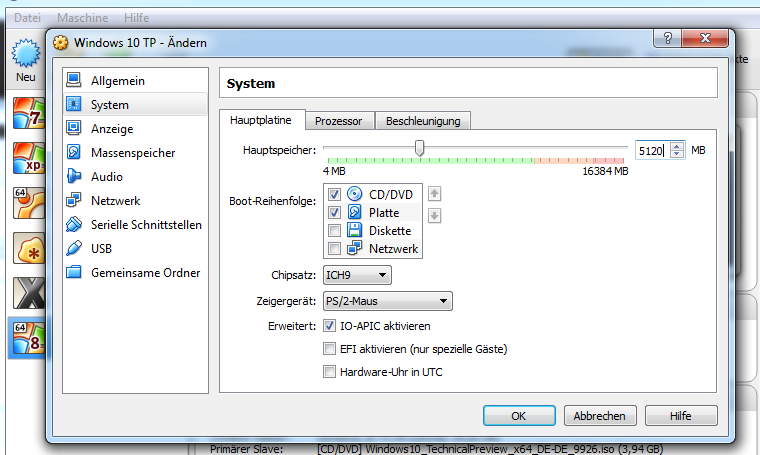Select the Mac OS X VM icon
This screenshot has width=760, height=455.
click(x=29, y=293)
